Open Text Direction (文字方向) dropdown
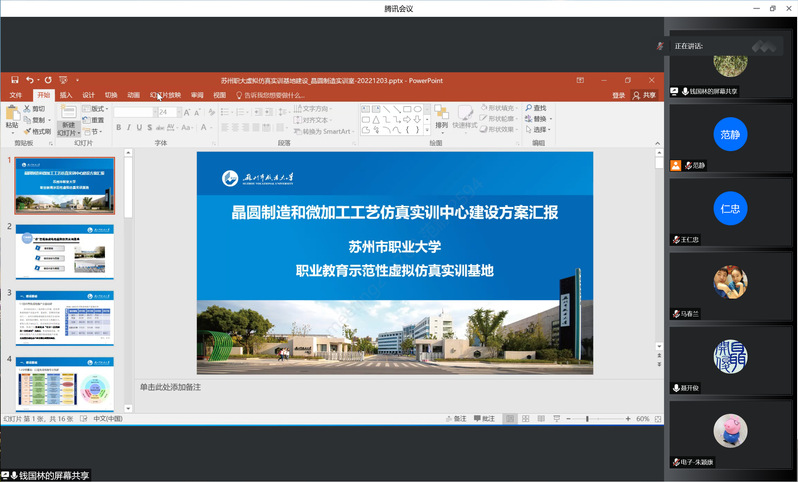798x482 pixels. pyautogui.click(x=313, y=109)
